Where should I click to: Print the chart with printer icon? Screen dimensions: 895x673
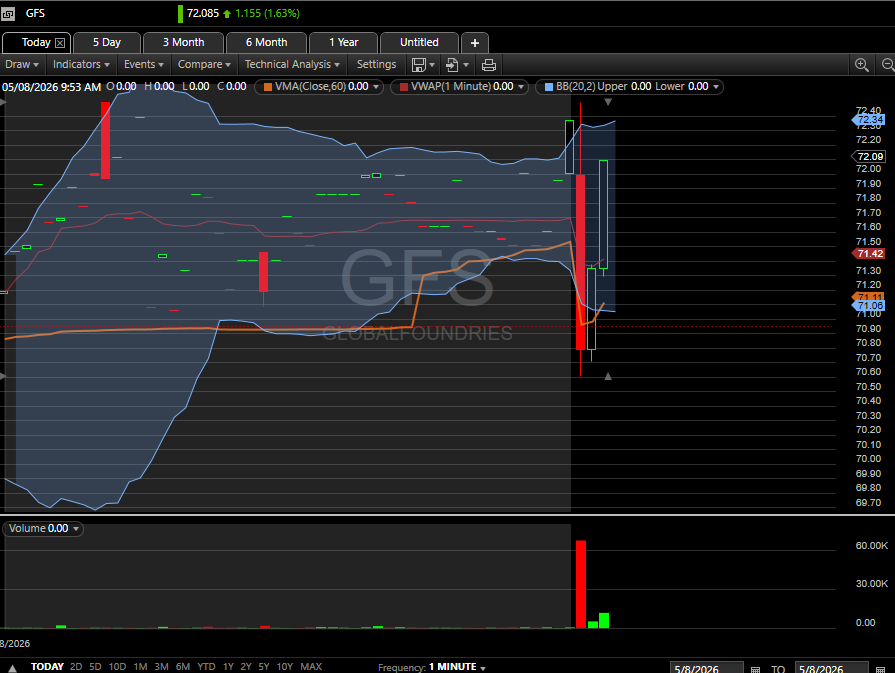coord(489,65)
